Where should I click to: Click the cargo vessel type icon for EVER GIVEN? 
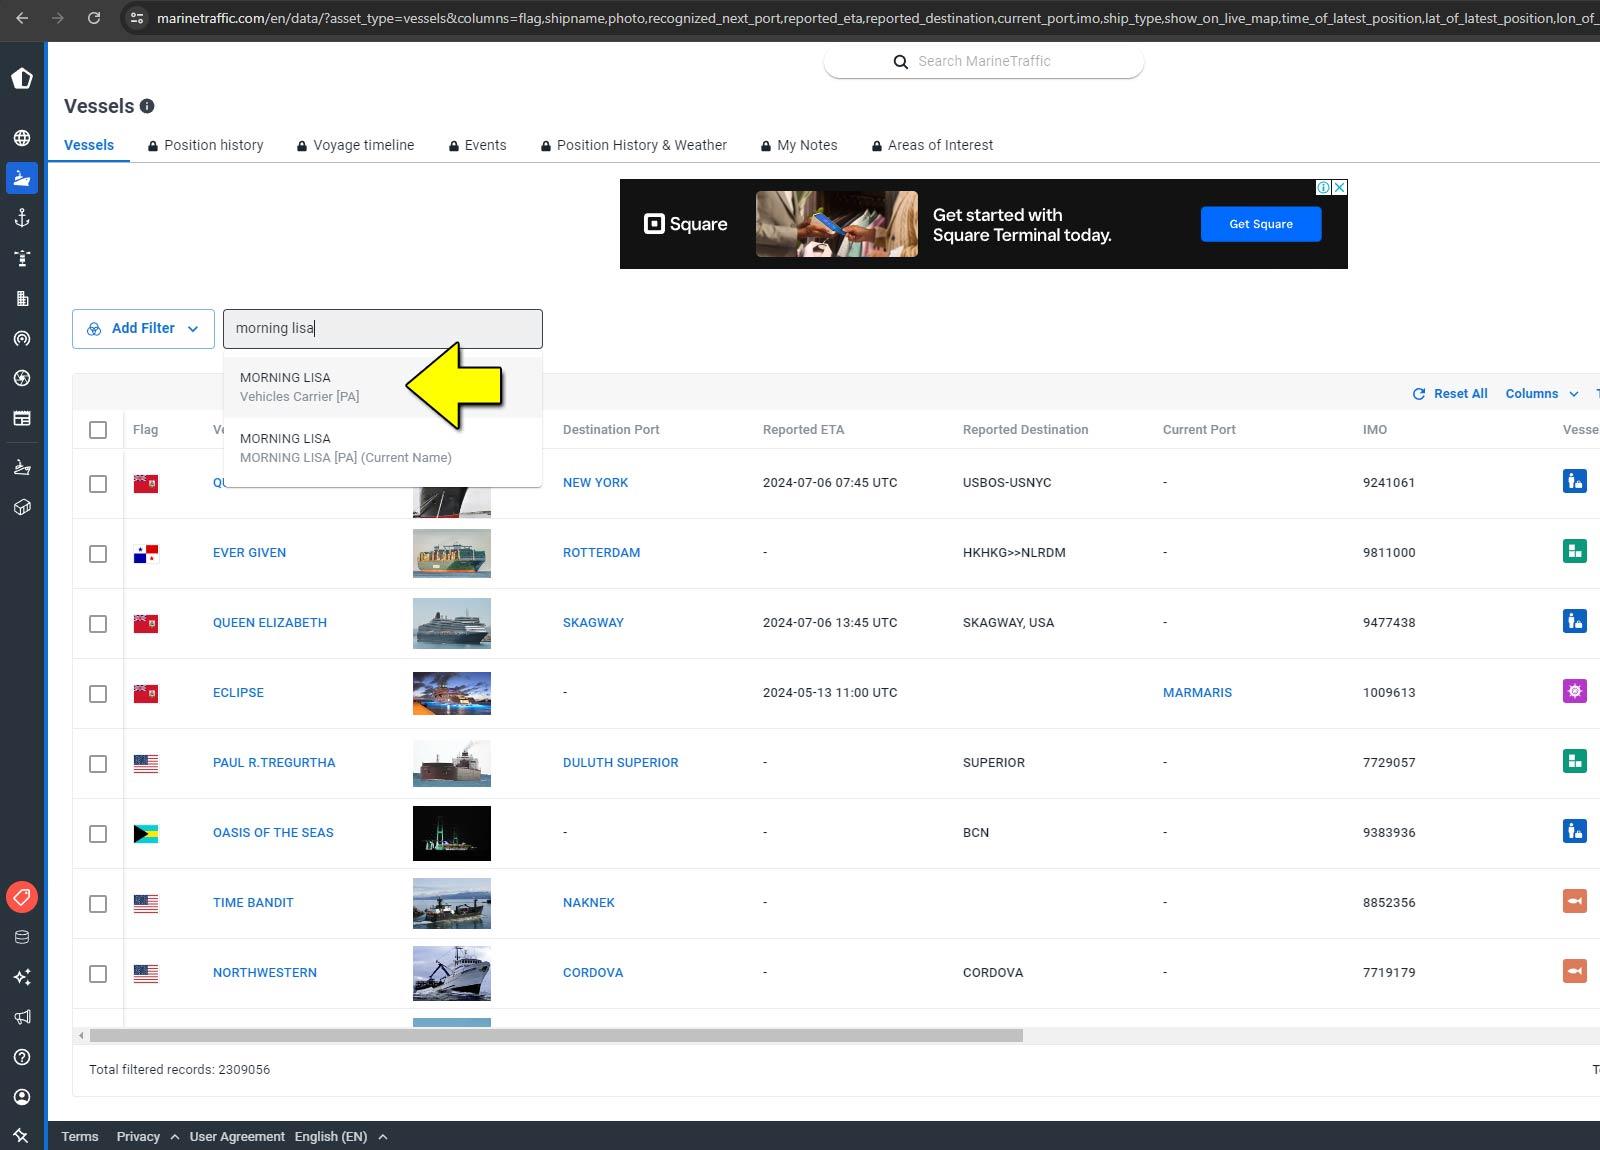(1575, 551)
